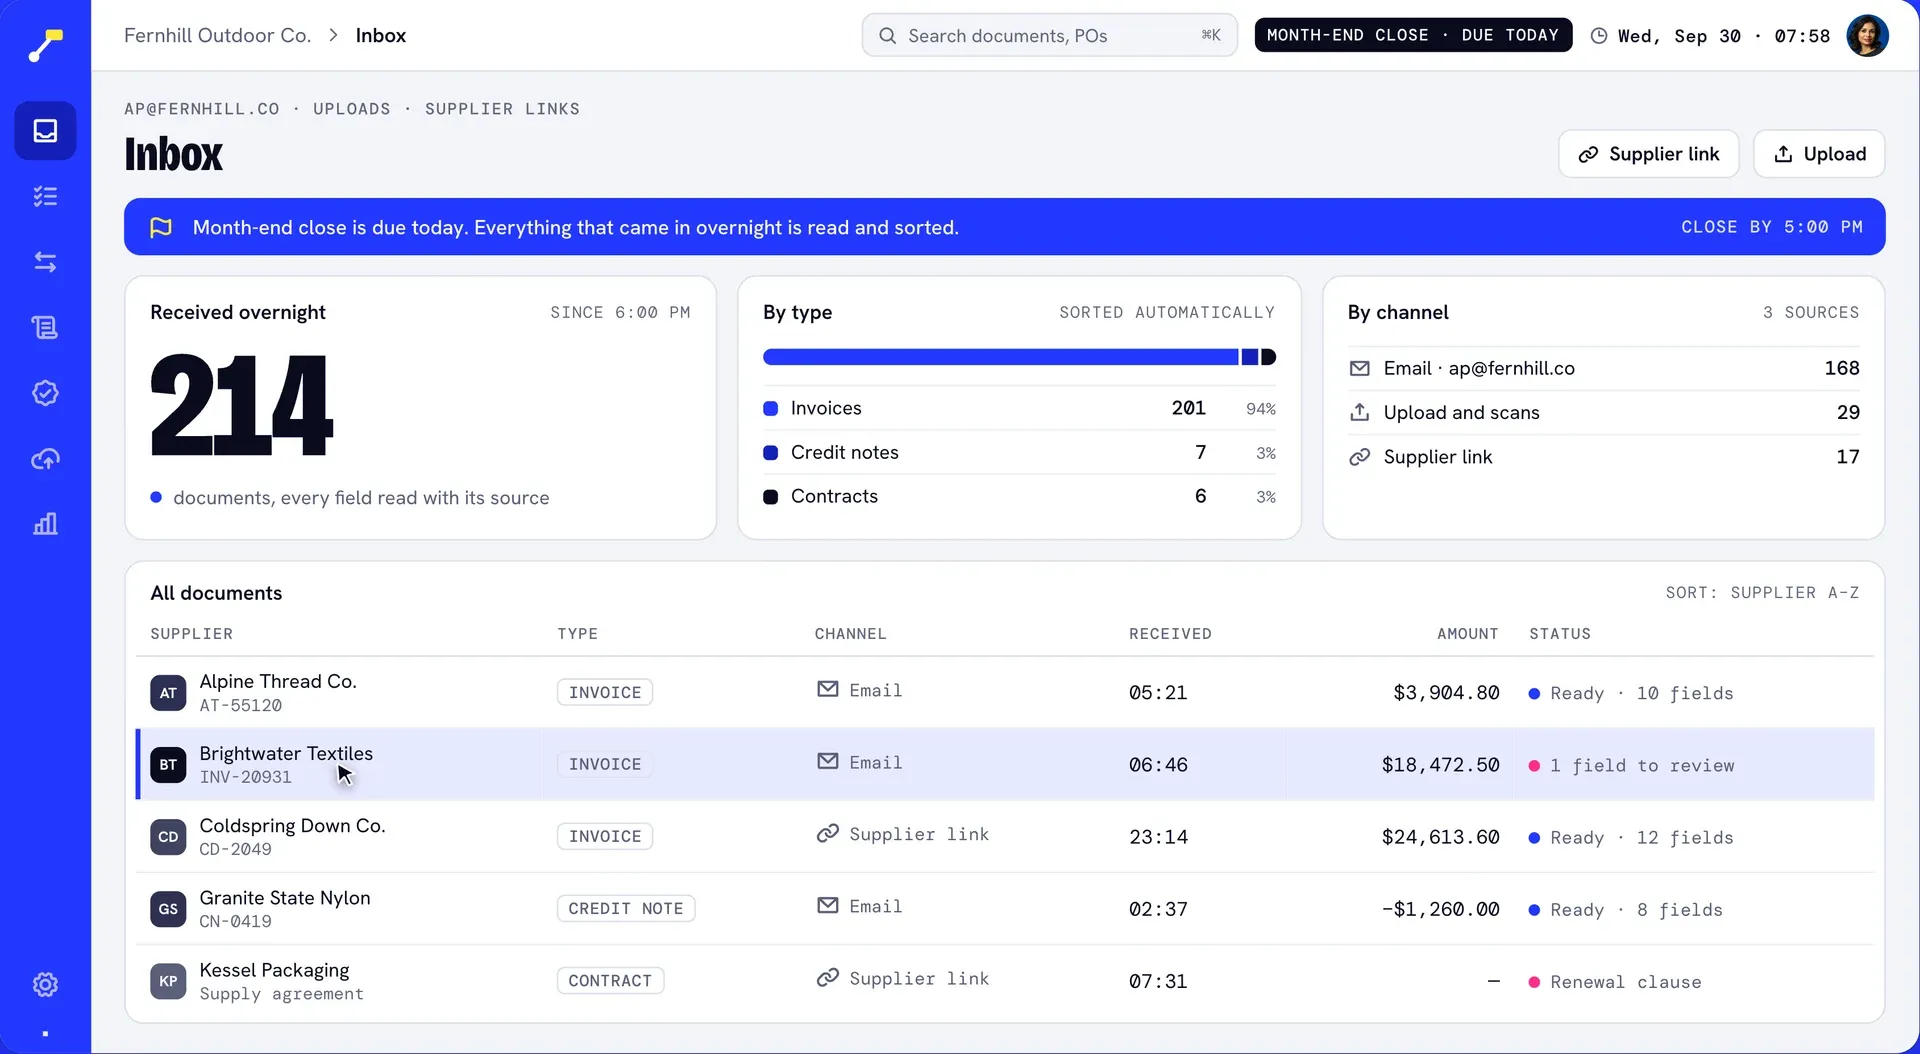Open the document stack sidebar icon
Screen dimensions: 1920x1054
click(45, 328)
